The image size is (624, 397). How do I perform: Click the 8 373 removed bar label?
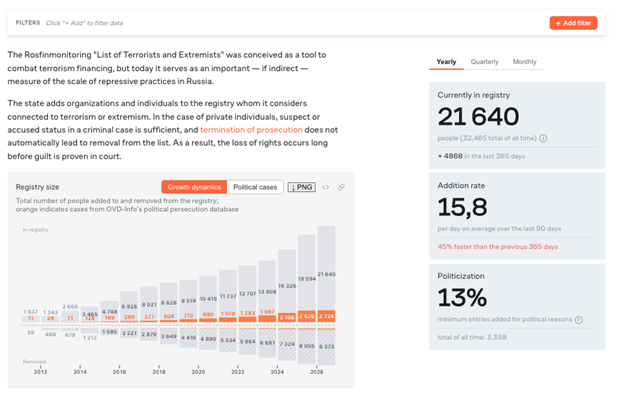[x=326, y=346]
